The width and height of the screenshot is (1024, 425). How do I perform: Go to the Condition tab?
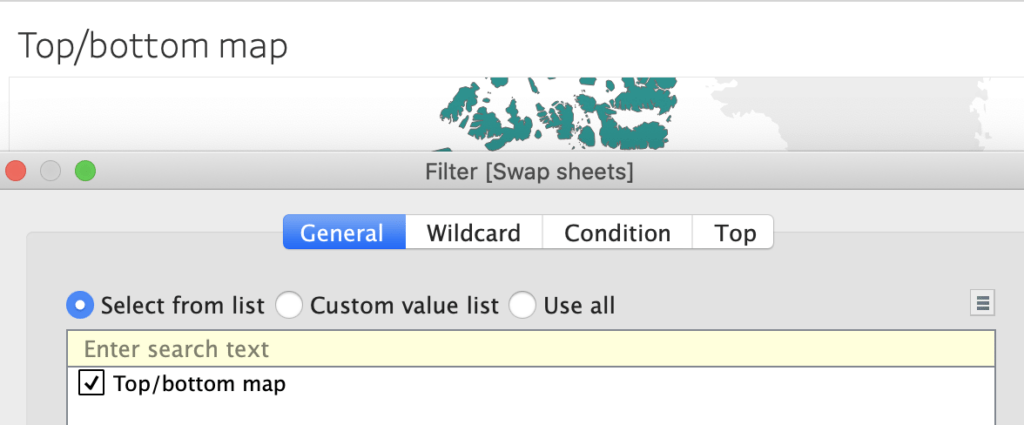[617, 233]
